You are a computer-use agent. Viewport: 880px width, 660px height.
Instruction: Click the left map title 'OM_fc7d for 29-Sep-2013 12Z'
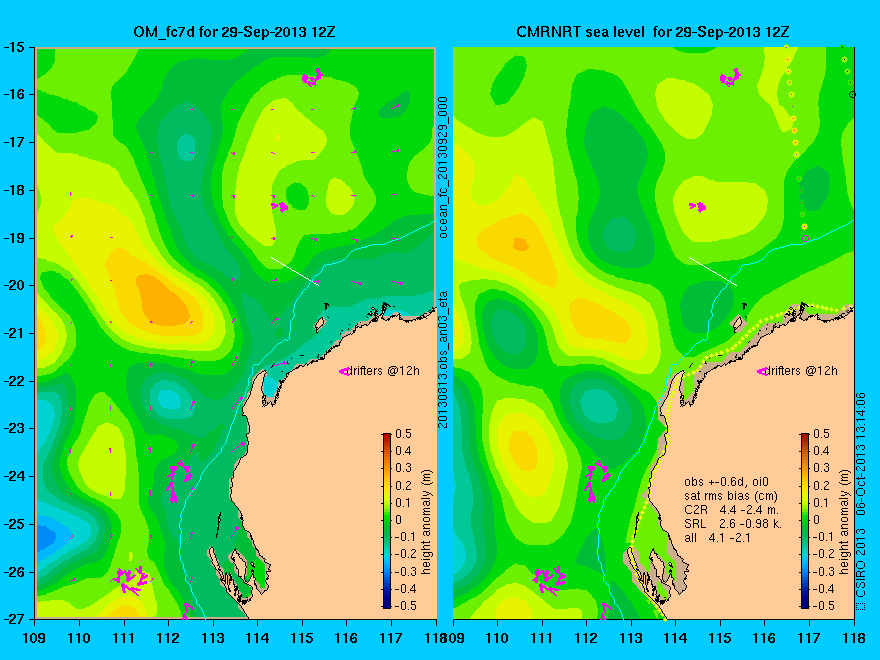click(x=234, y=32)
